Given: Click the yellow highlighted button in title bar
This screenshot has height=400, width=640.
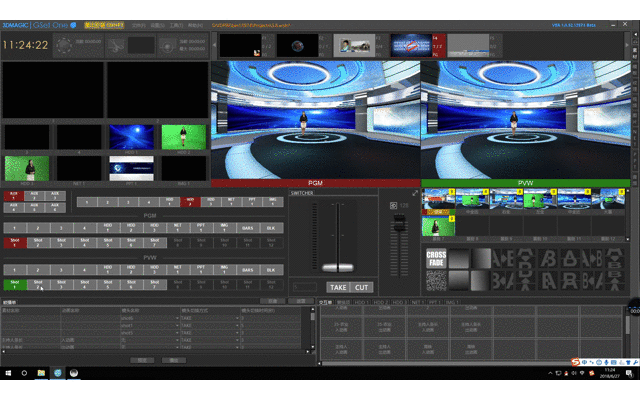Looking at the screenshot, I should coord(104,25).
